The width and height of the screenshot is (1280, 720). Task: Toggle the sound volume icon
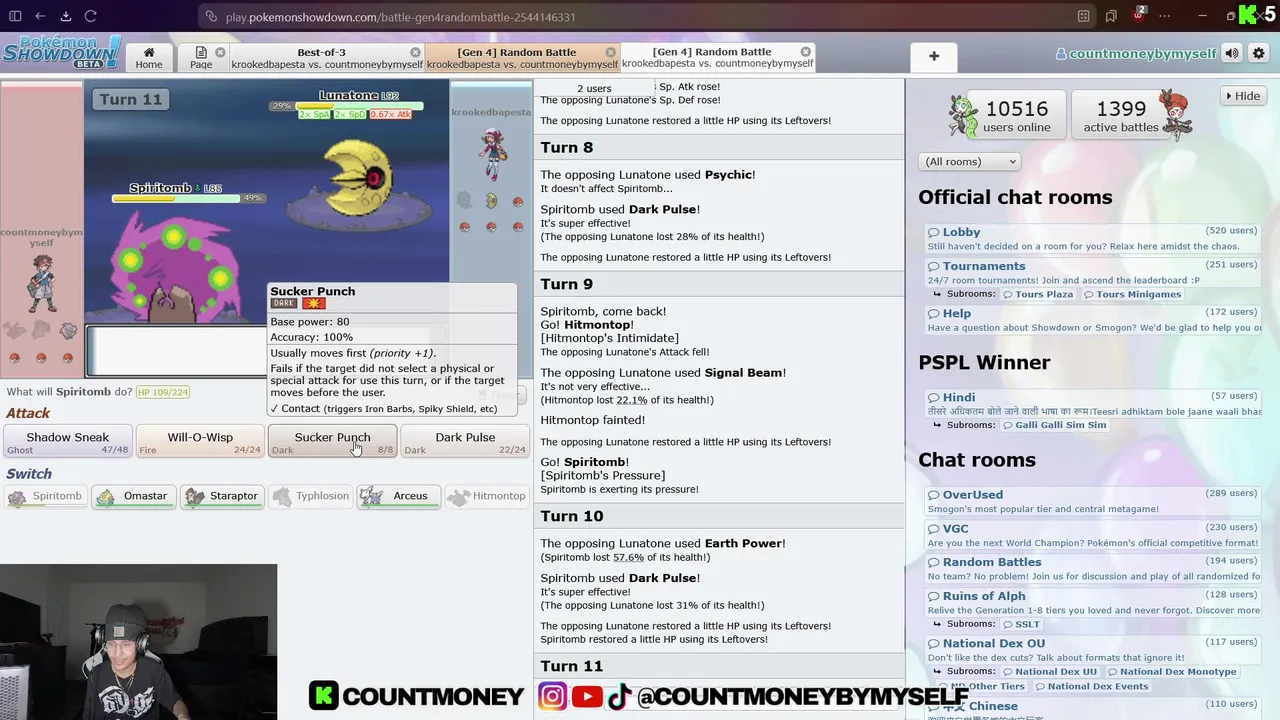(1232, 54)
